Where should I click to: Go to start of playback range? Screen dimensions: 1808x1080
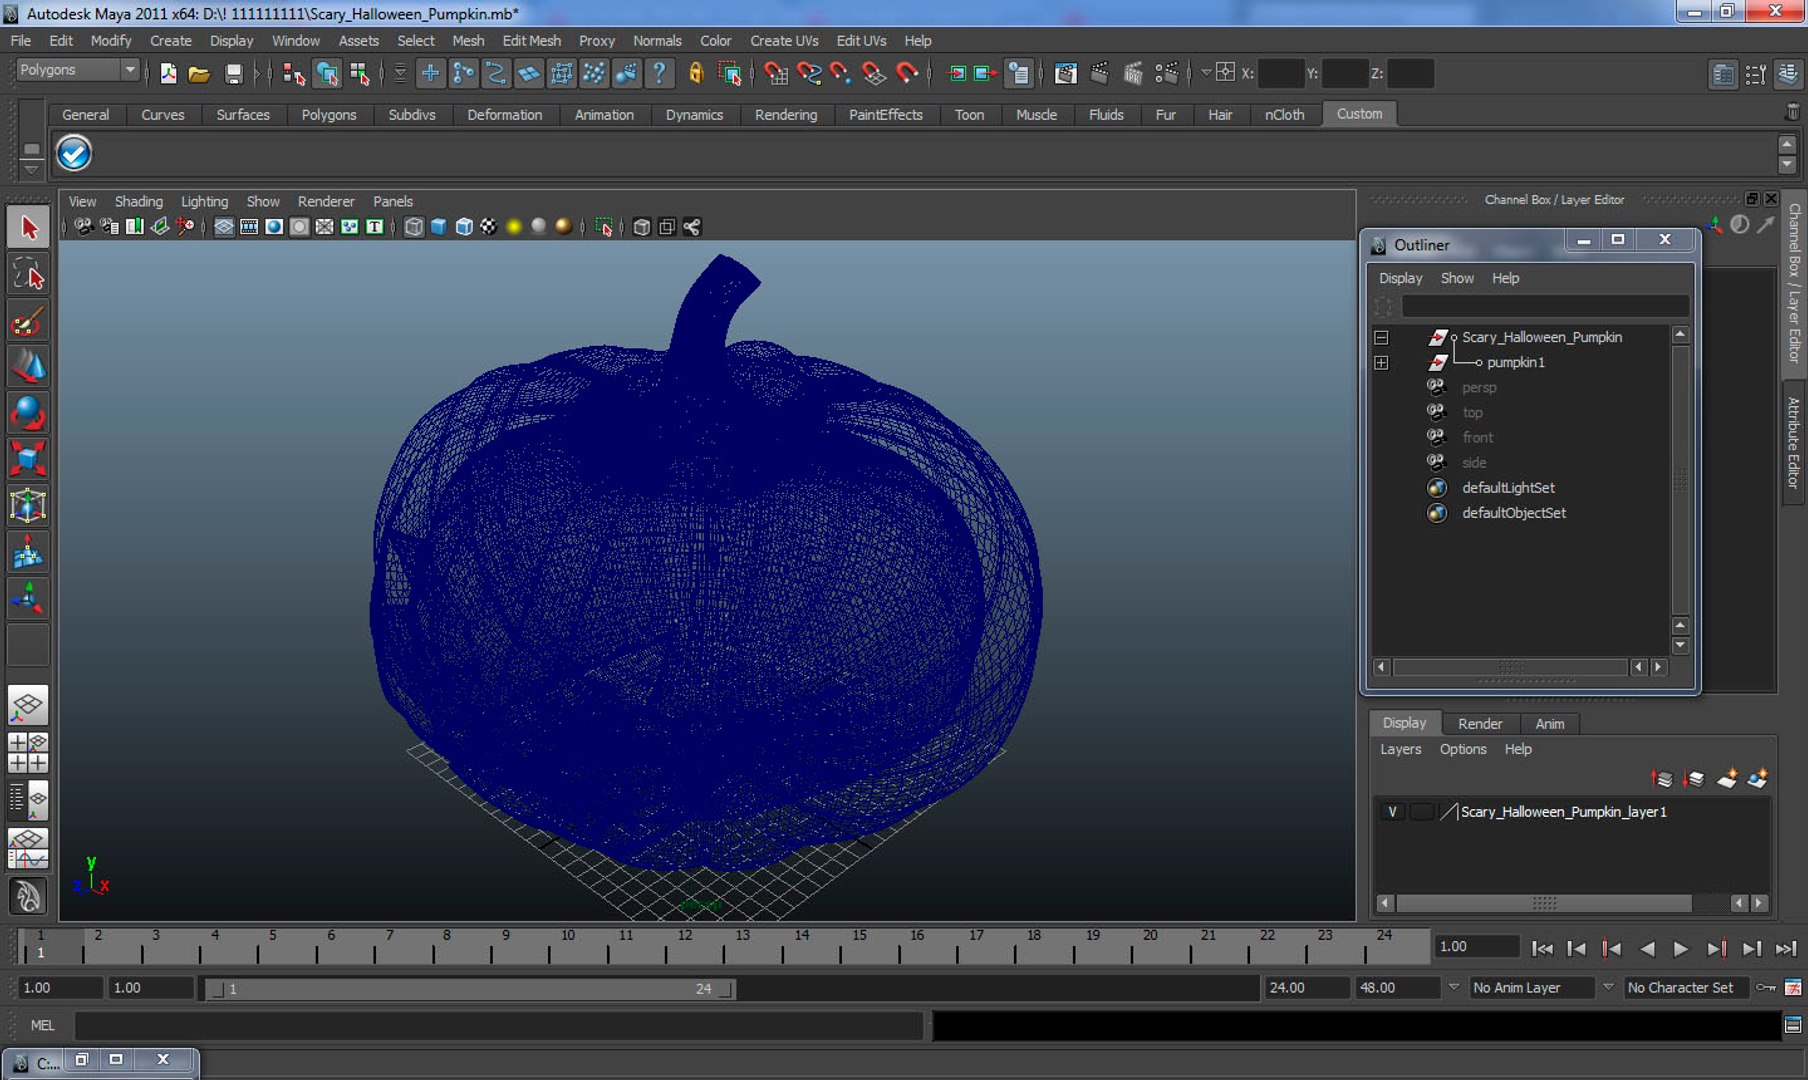point(1542,948)
